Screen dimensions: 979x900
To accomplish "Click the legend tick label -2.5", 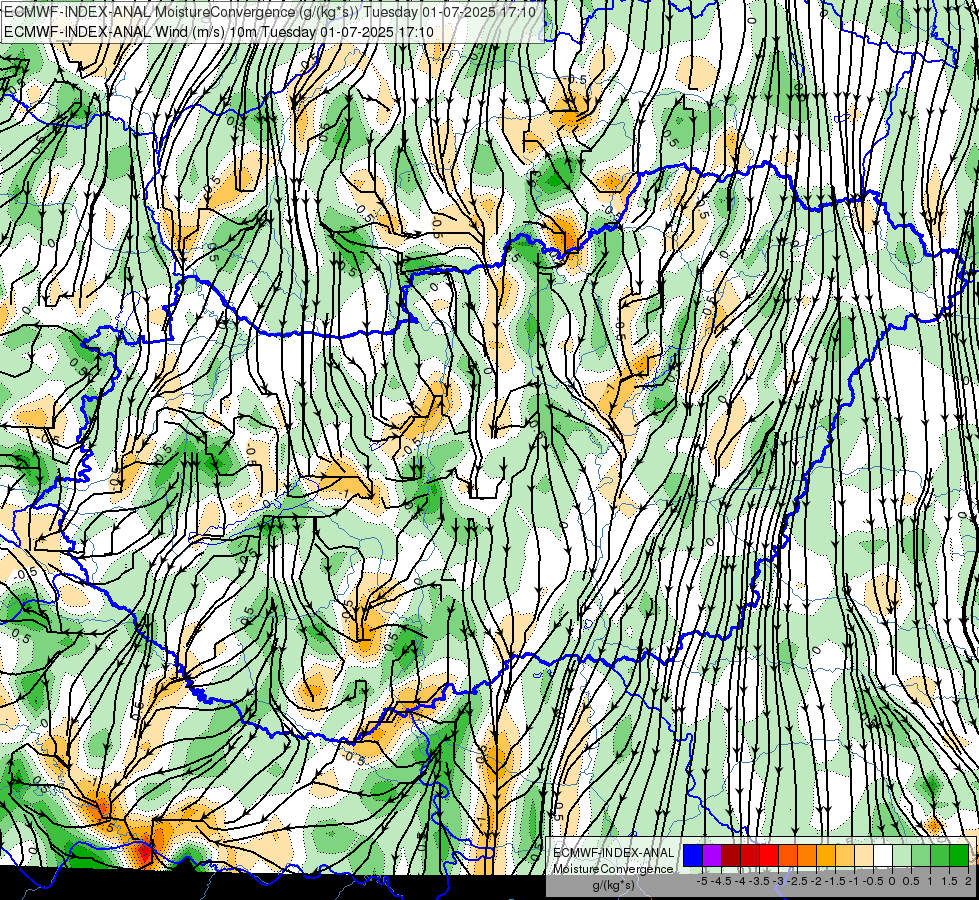I will [797, 881].
